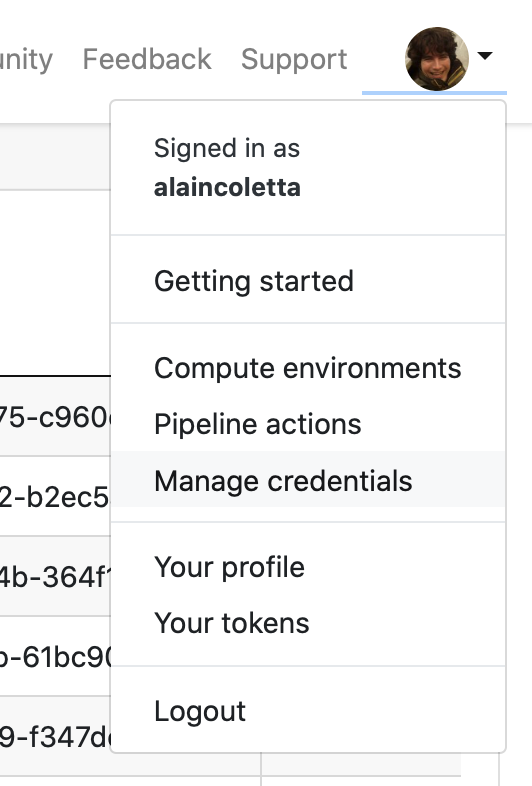This screenshot has width=532, height=786.
Task: Select table row containing b-61bc9
Action: click(55, 657)
